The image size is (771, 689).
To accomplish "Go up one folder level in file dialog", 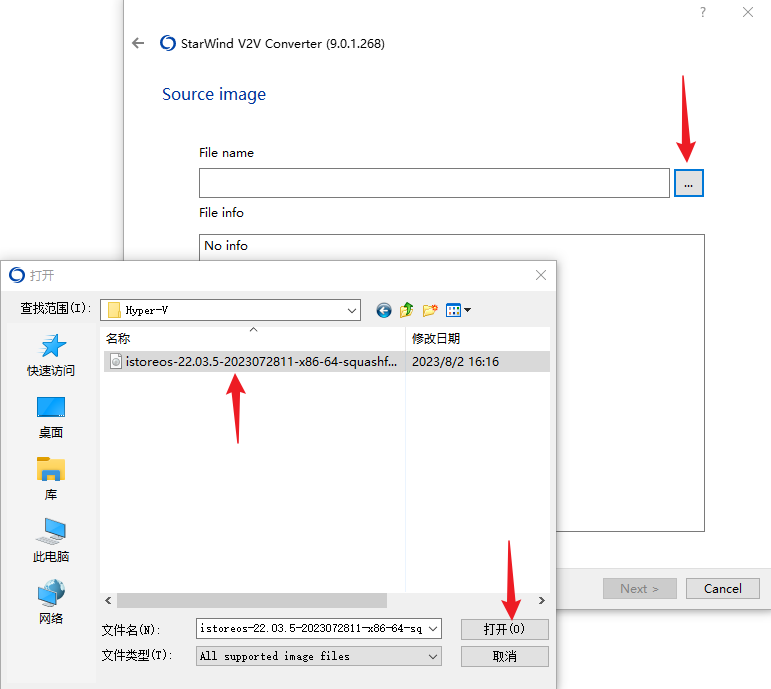I will pyautogui.click(x=407, y=310).
